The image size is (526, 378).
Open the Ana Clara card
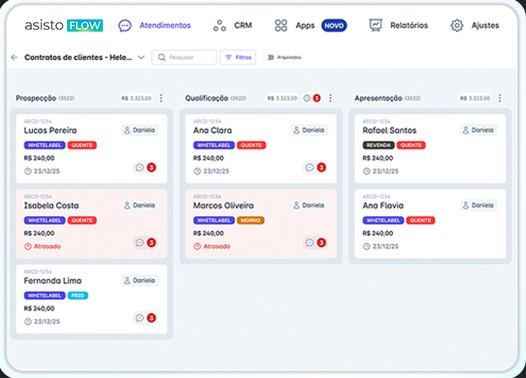click(x=261, y=149)
